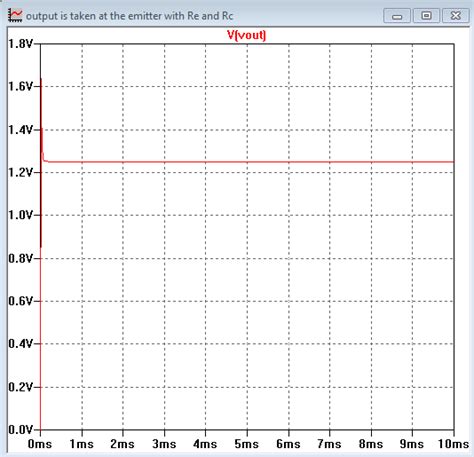Close the waveform plot window
The image size is (474, 457).
(455, 16)
